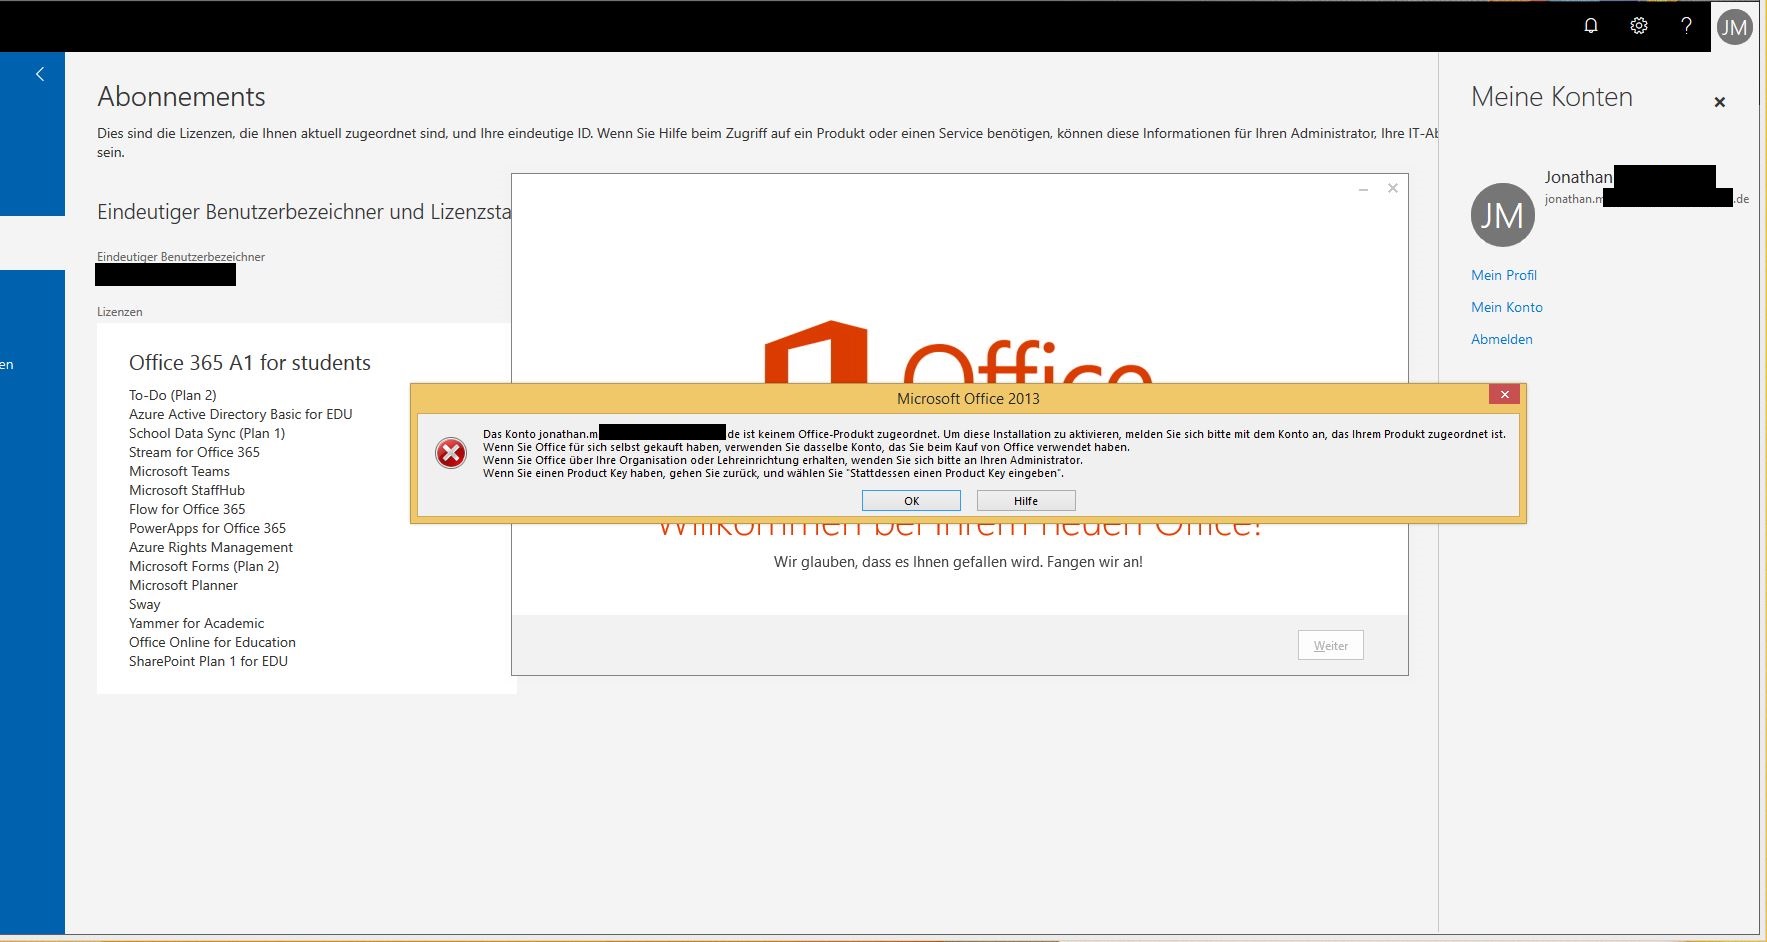Open the notifications bell icon
Viewport: 1767px width, 942px height.
(1591, 26)
